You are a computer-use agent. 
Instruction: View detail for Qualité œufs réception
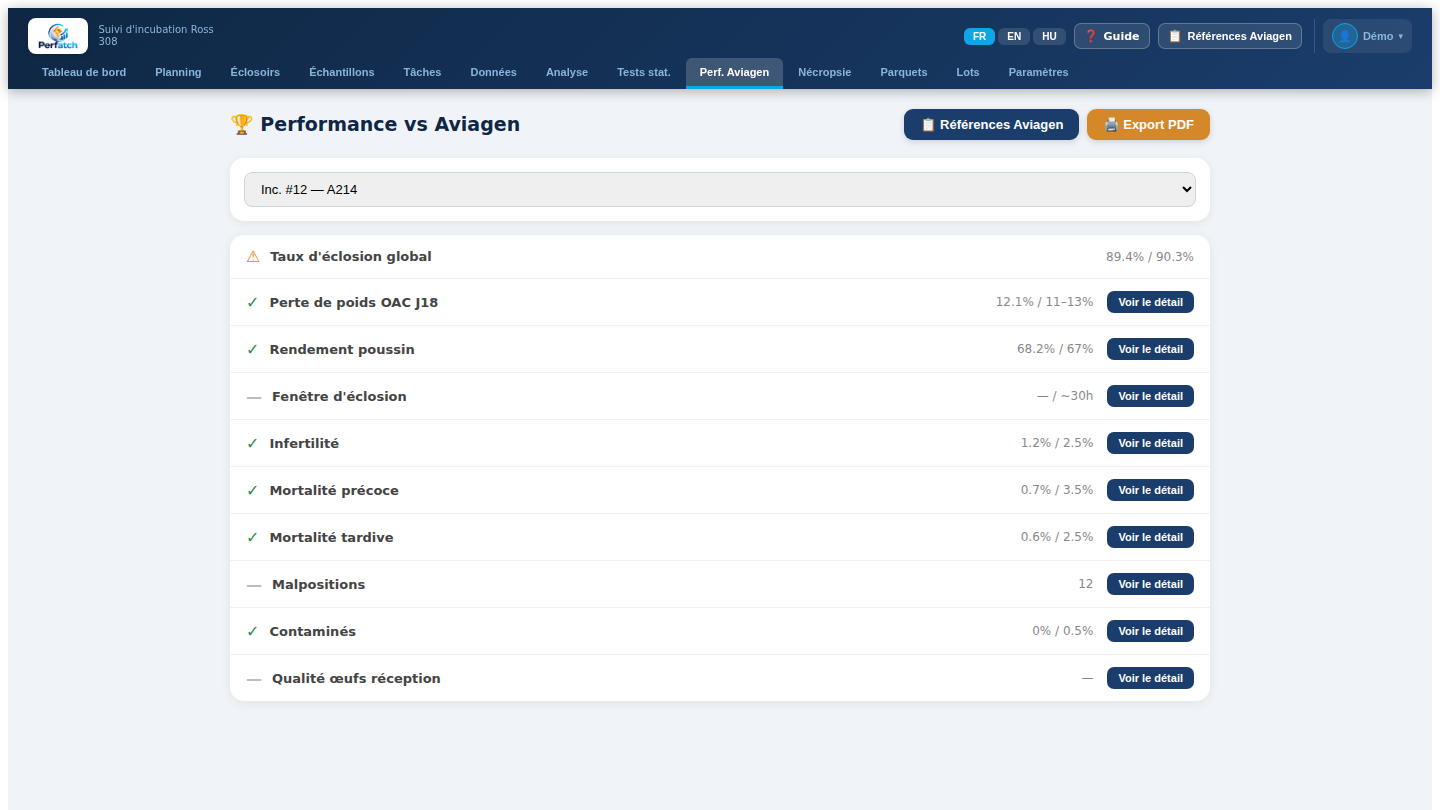pyautogui.click(x=1150, y=678)
